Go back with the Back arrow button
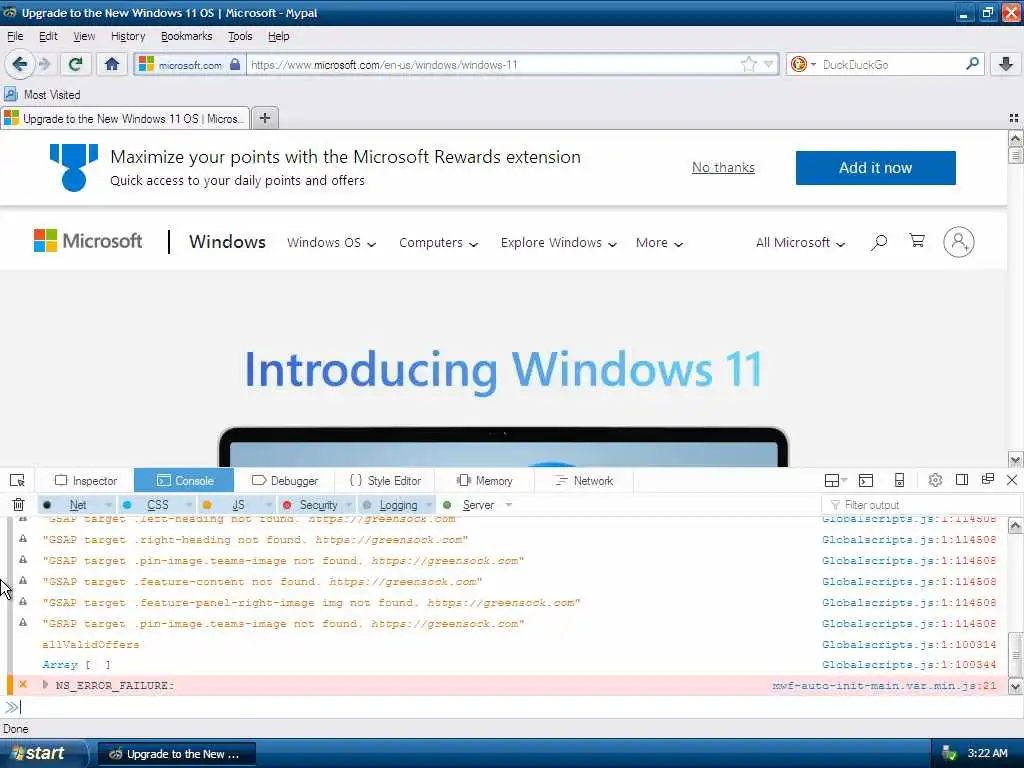 click(20, 64)
